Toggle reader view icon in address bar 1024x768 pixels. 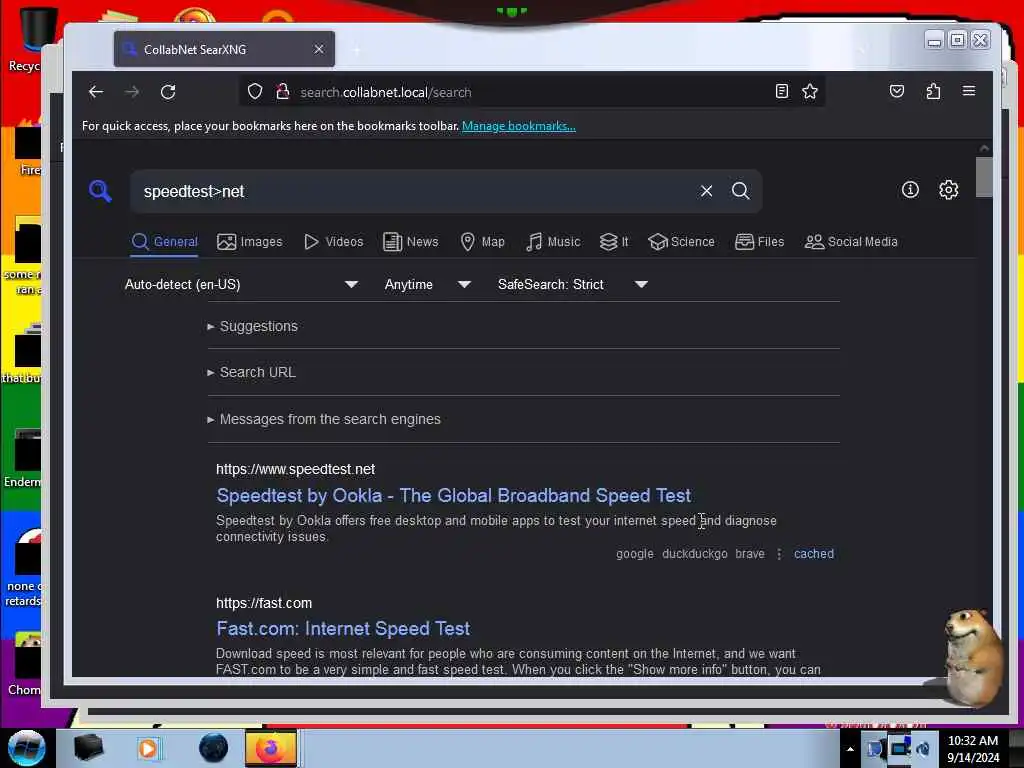pos(782,91)
